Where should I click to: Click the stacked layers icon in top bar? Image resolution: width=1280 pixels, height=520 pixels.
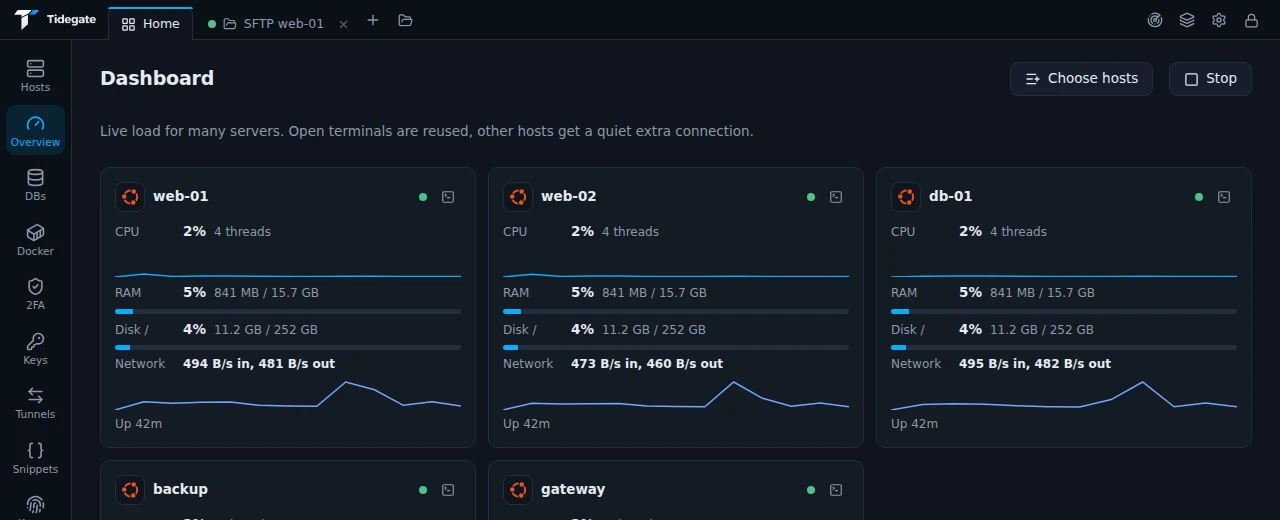[x=1187, y=20]
